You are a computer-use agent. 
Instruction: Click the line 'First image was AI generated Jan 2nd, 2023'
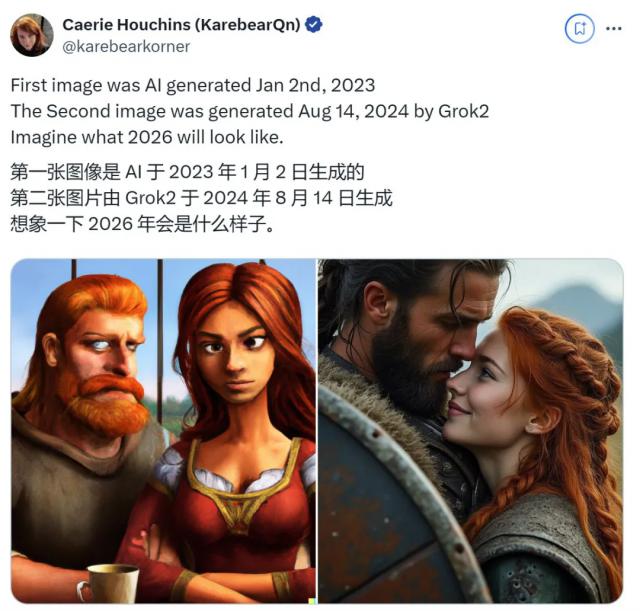click(x=193, y=85)
